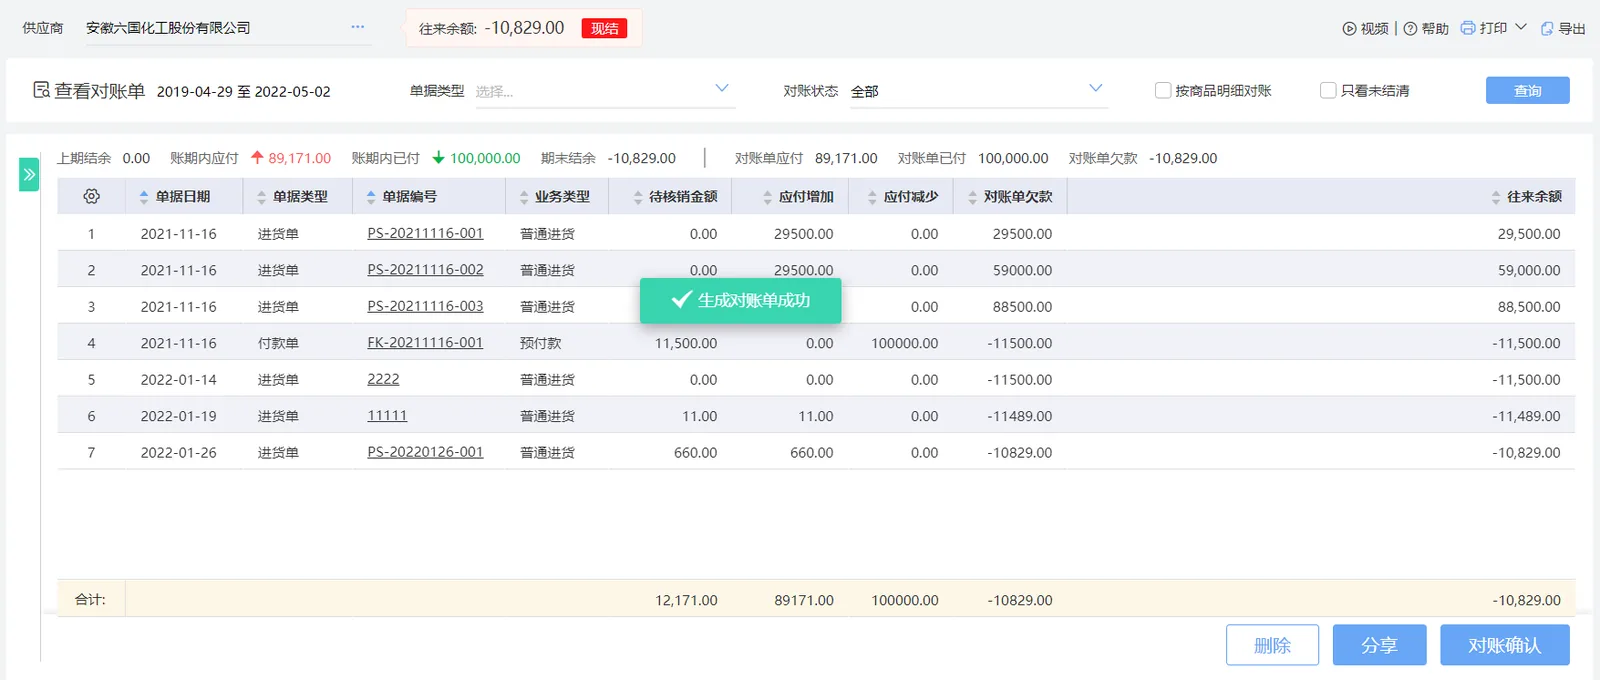This screenshot has height=680, width=1600.
Task: Click the 660.00 待核销金额 cell in row 7
Action: 695,453
